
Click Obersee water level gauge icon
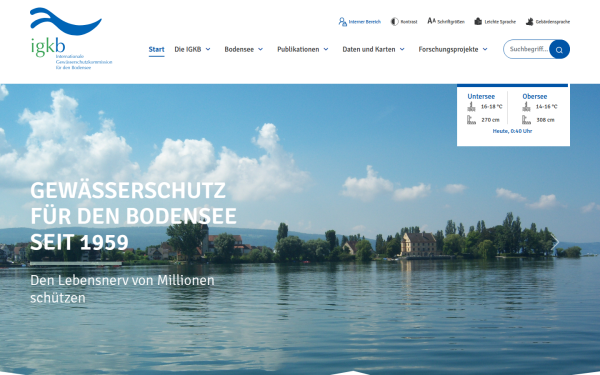click(527, 120)
